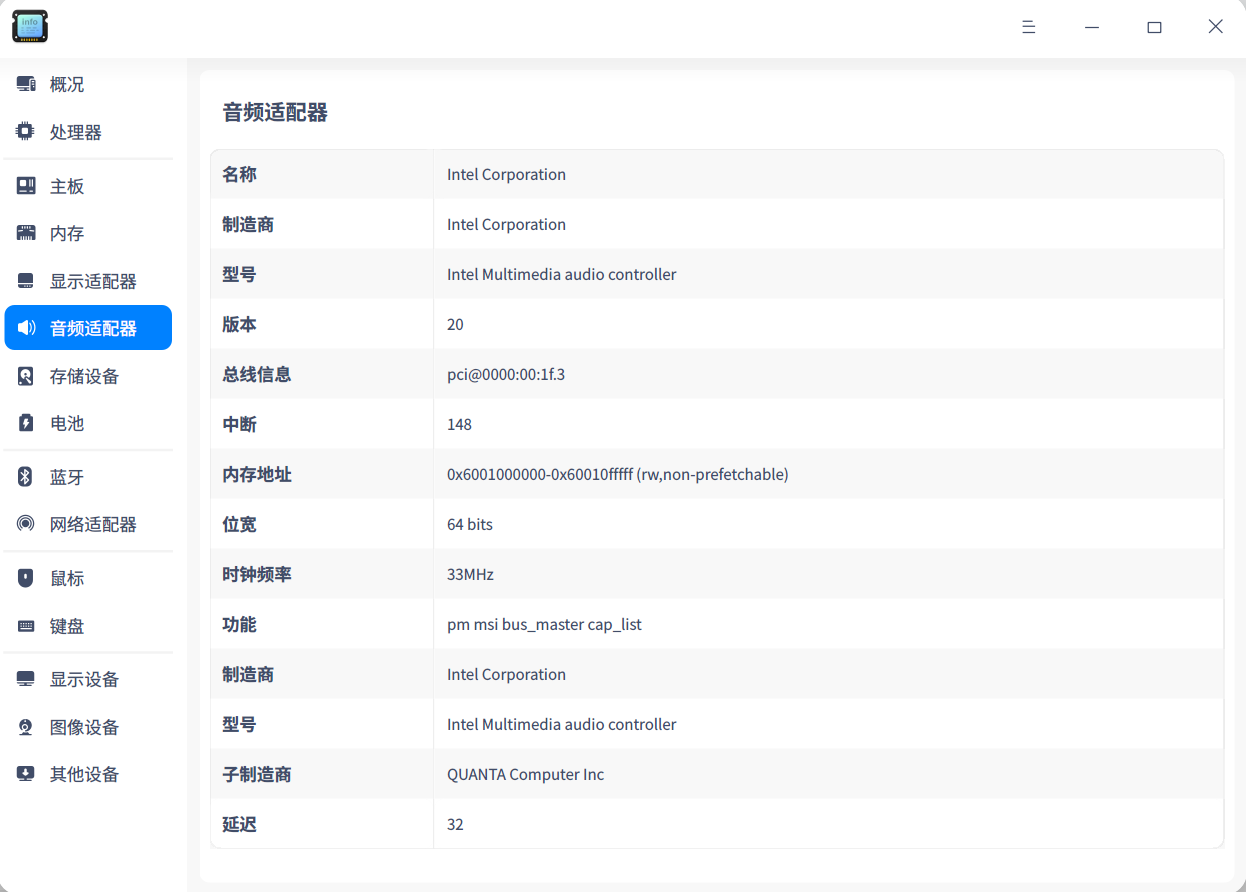Click the speaker icon for 音频适配器

24,327
